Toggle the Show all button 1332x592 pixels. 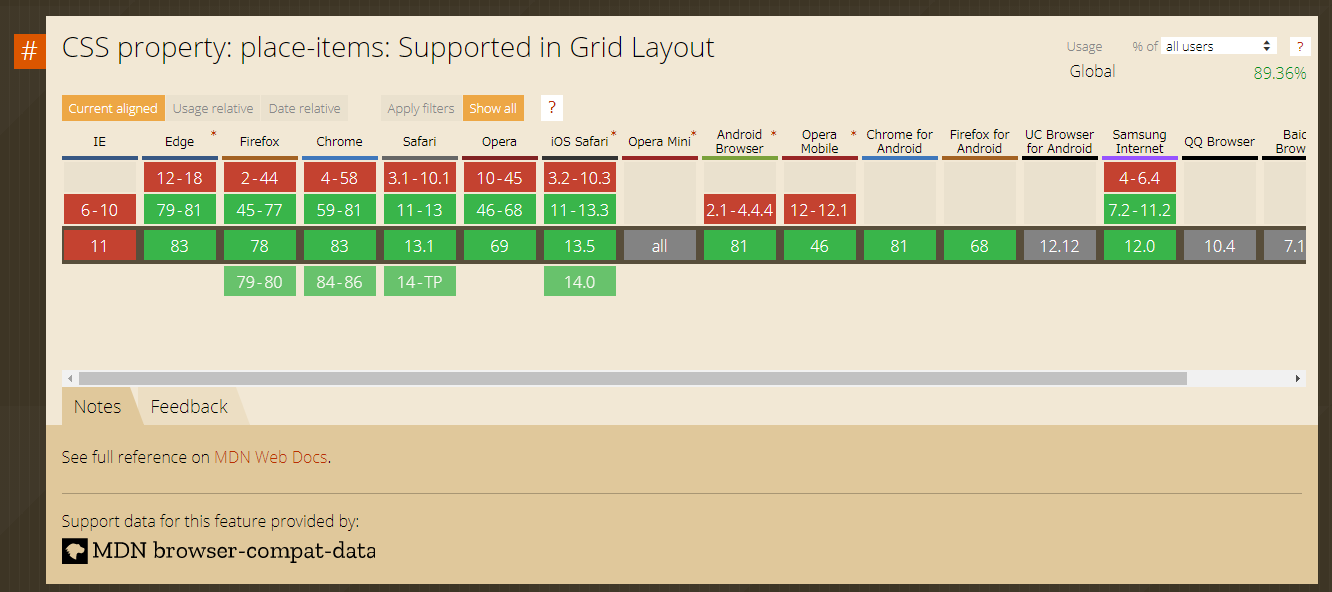pos(493,108)
